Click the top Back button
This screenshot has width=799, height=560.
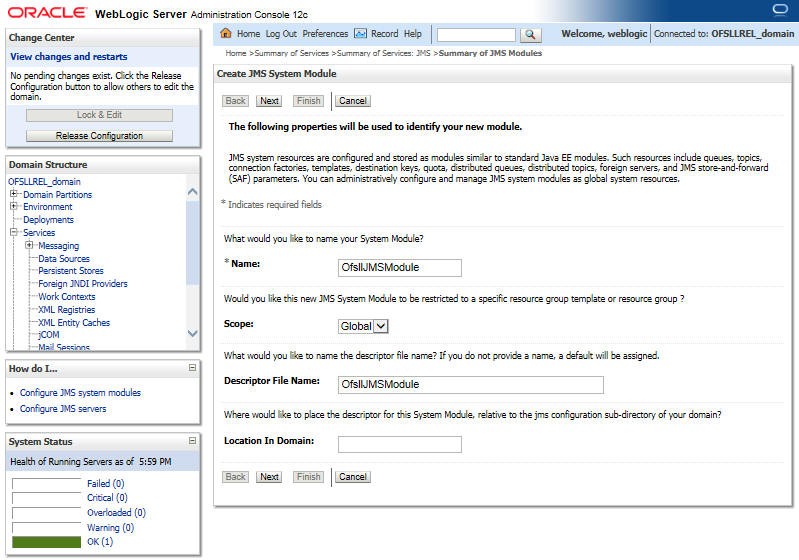pos(235,101)
